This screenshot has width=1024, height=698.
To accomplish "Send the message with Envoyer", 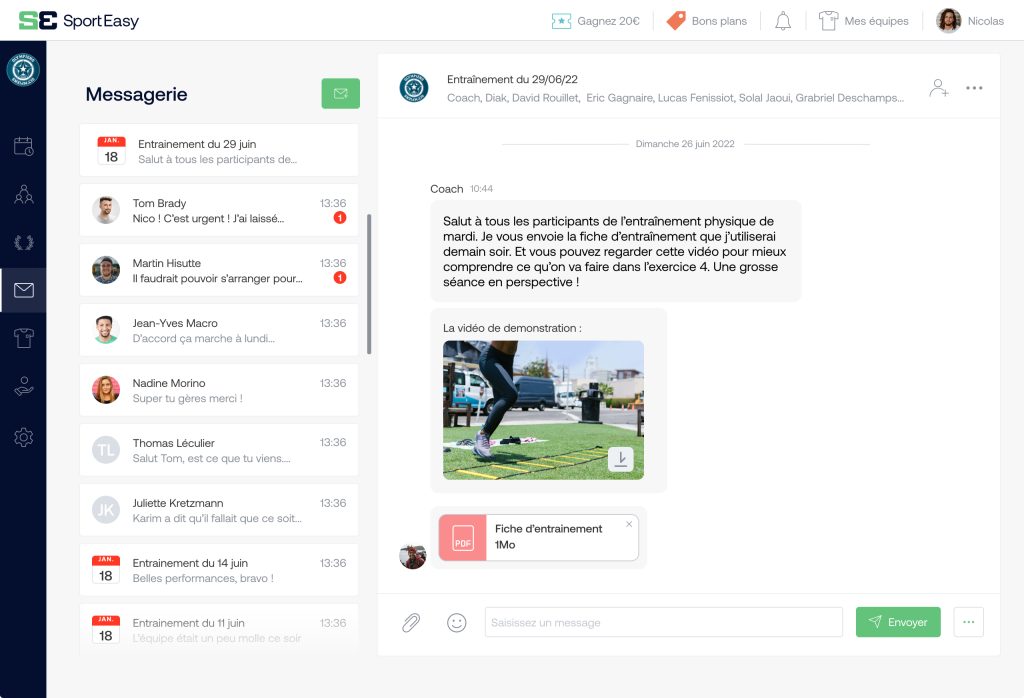I will 898,622.
